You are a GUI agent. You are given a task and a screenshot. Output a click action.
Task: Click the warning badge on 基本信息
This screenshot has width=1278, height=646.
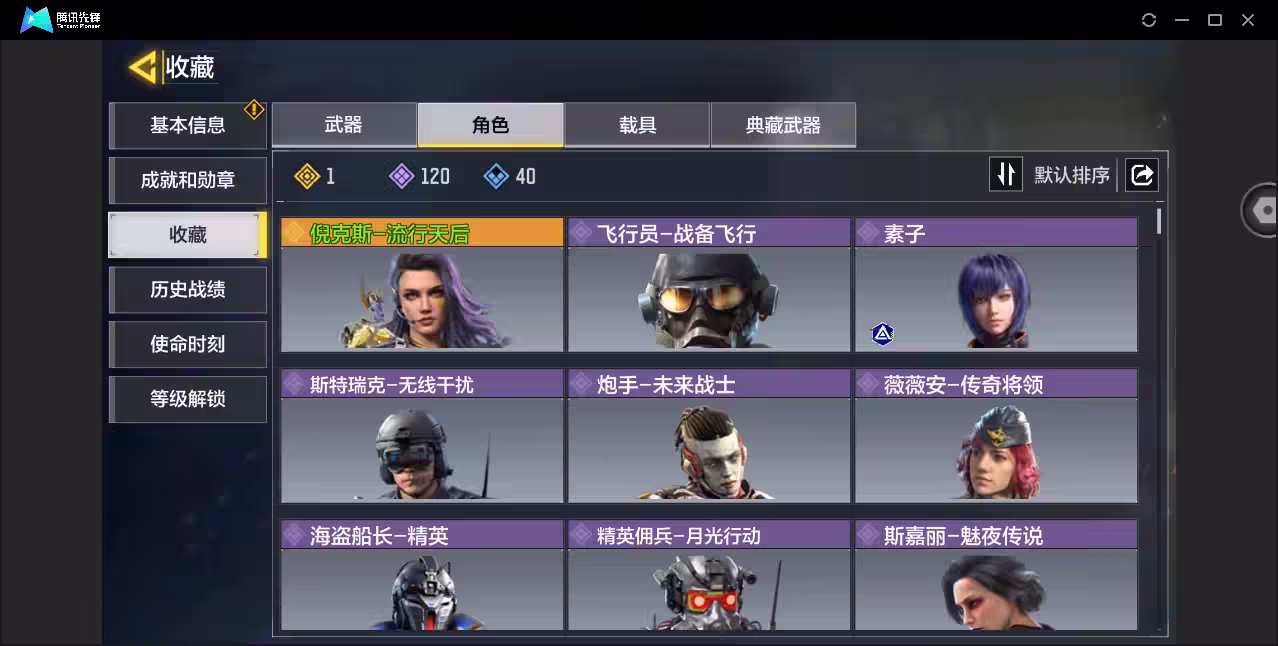pos(254,108)
